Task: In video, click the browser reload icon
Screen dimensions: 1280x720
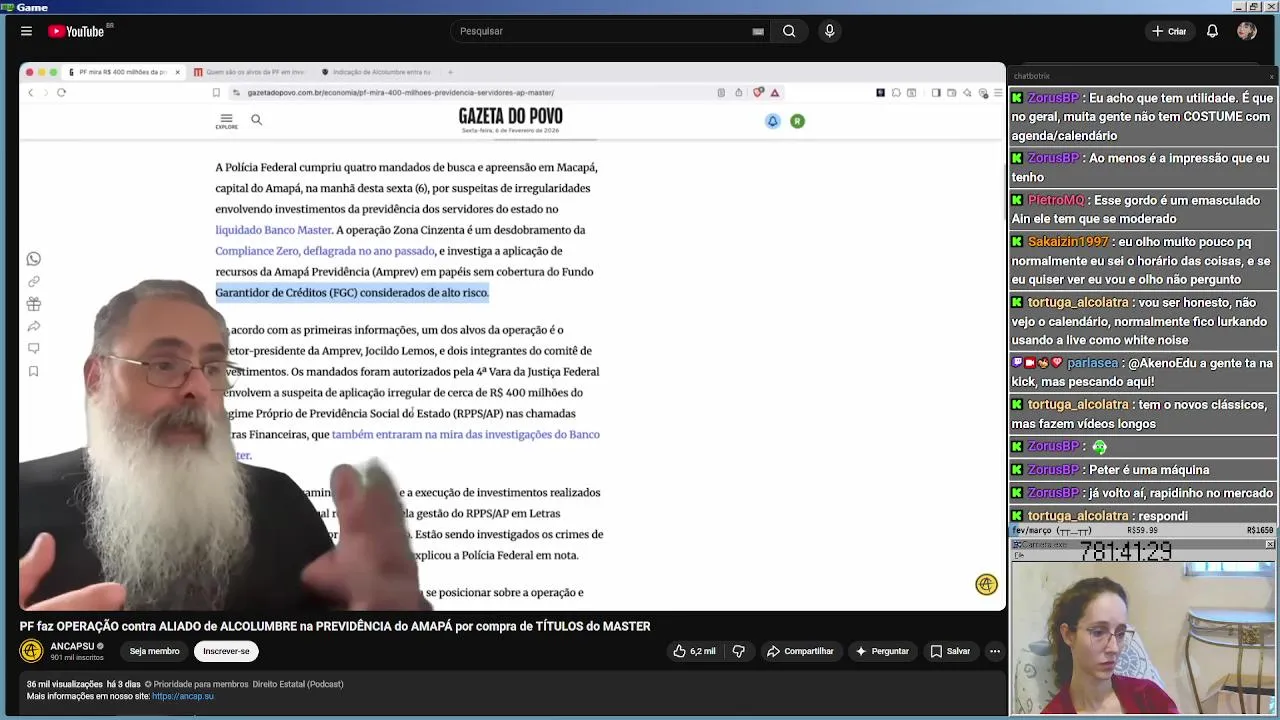Action: (x=61, y=93)
